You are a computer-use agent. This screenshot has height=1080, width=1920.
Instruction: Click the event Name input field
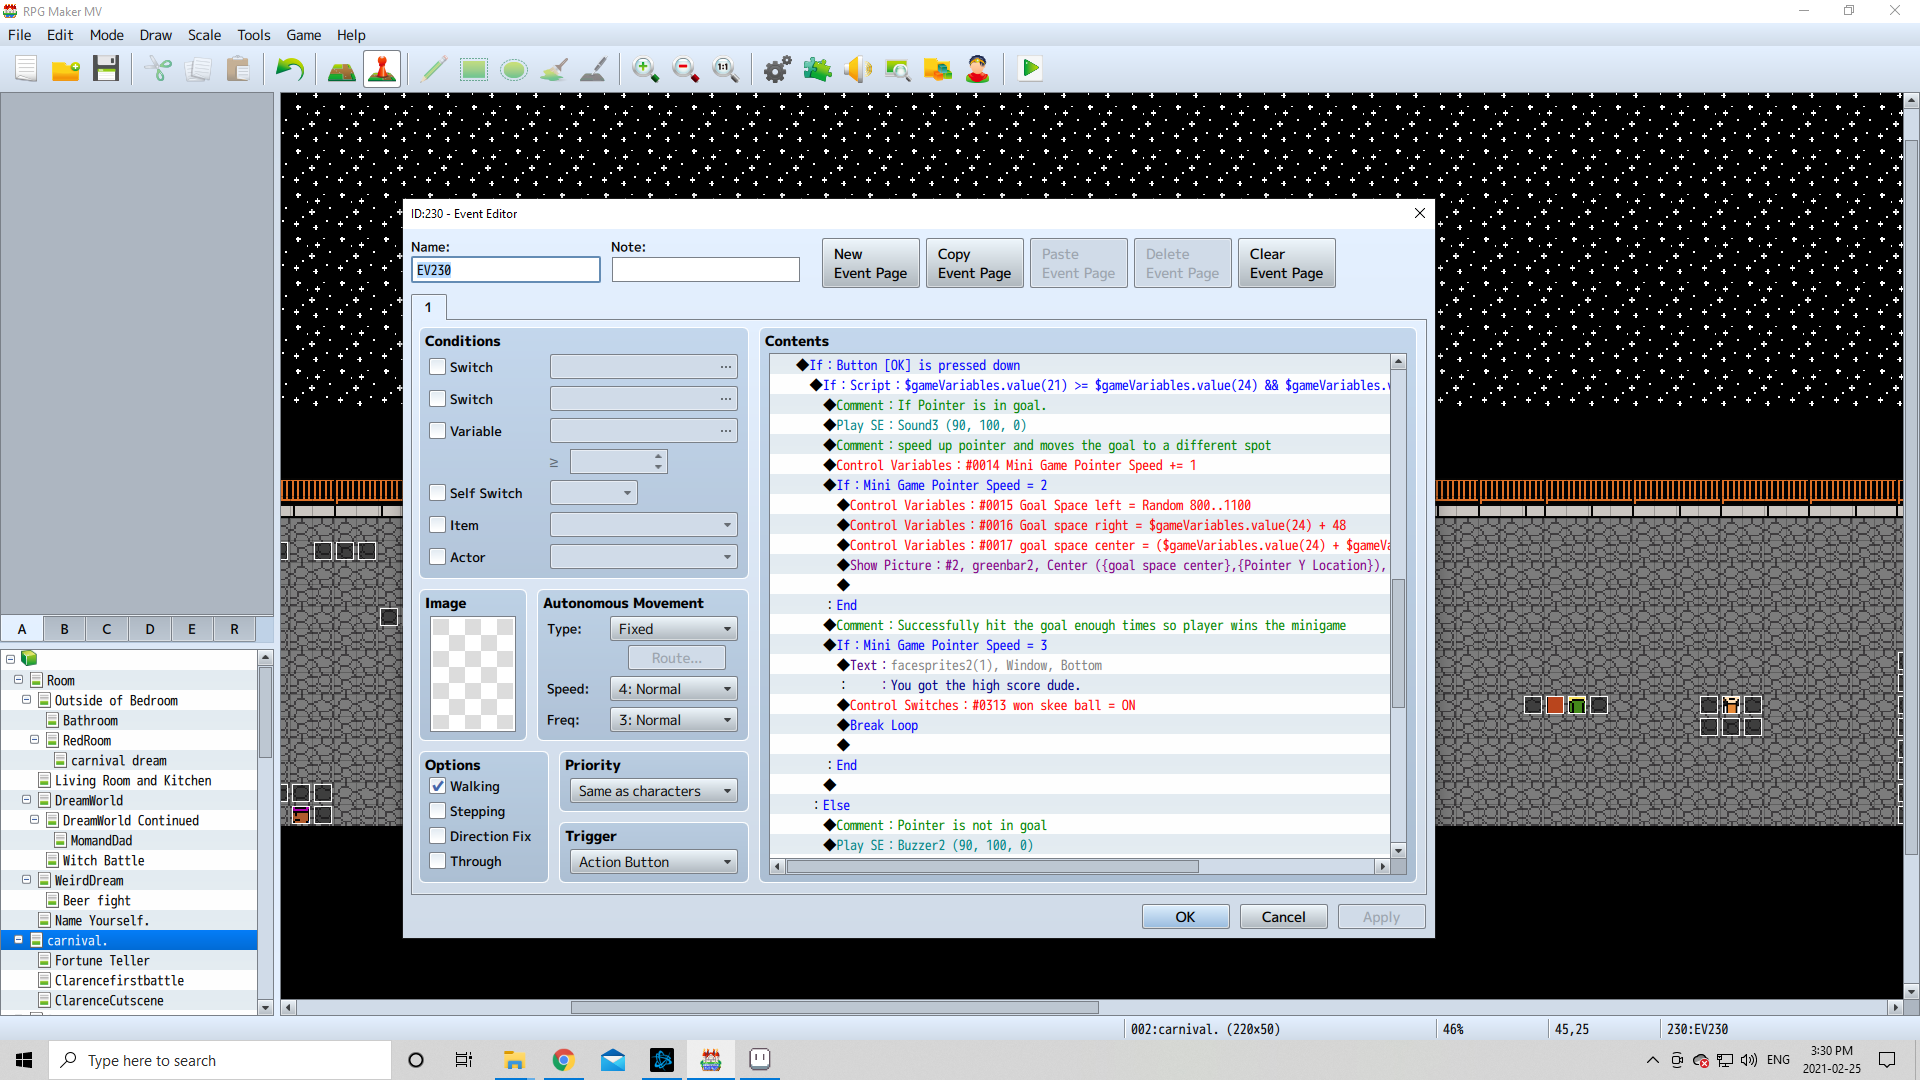point(506,270)
